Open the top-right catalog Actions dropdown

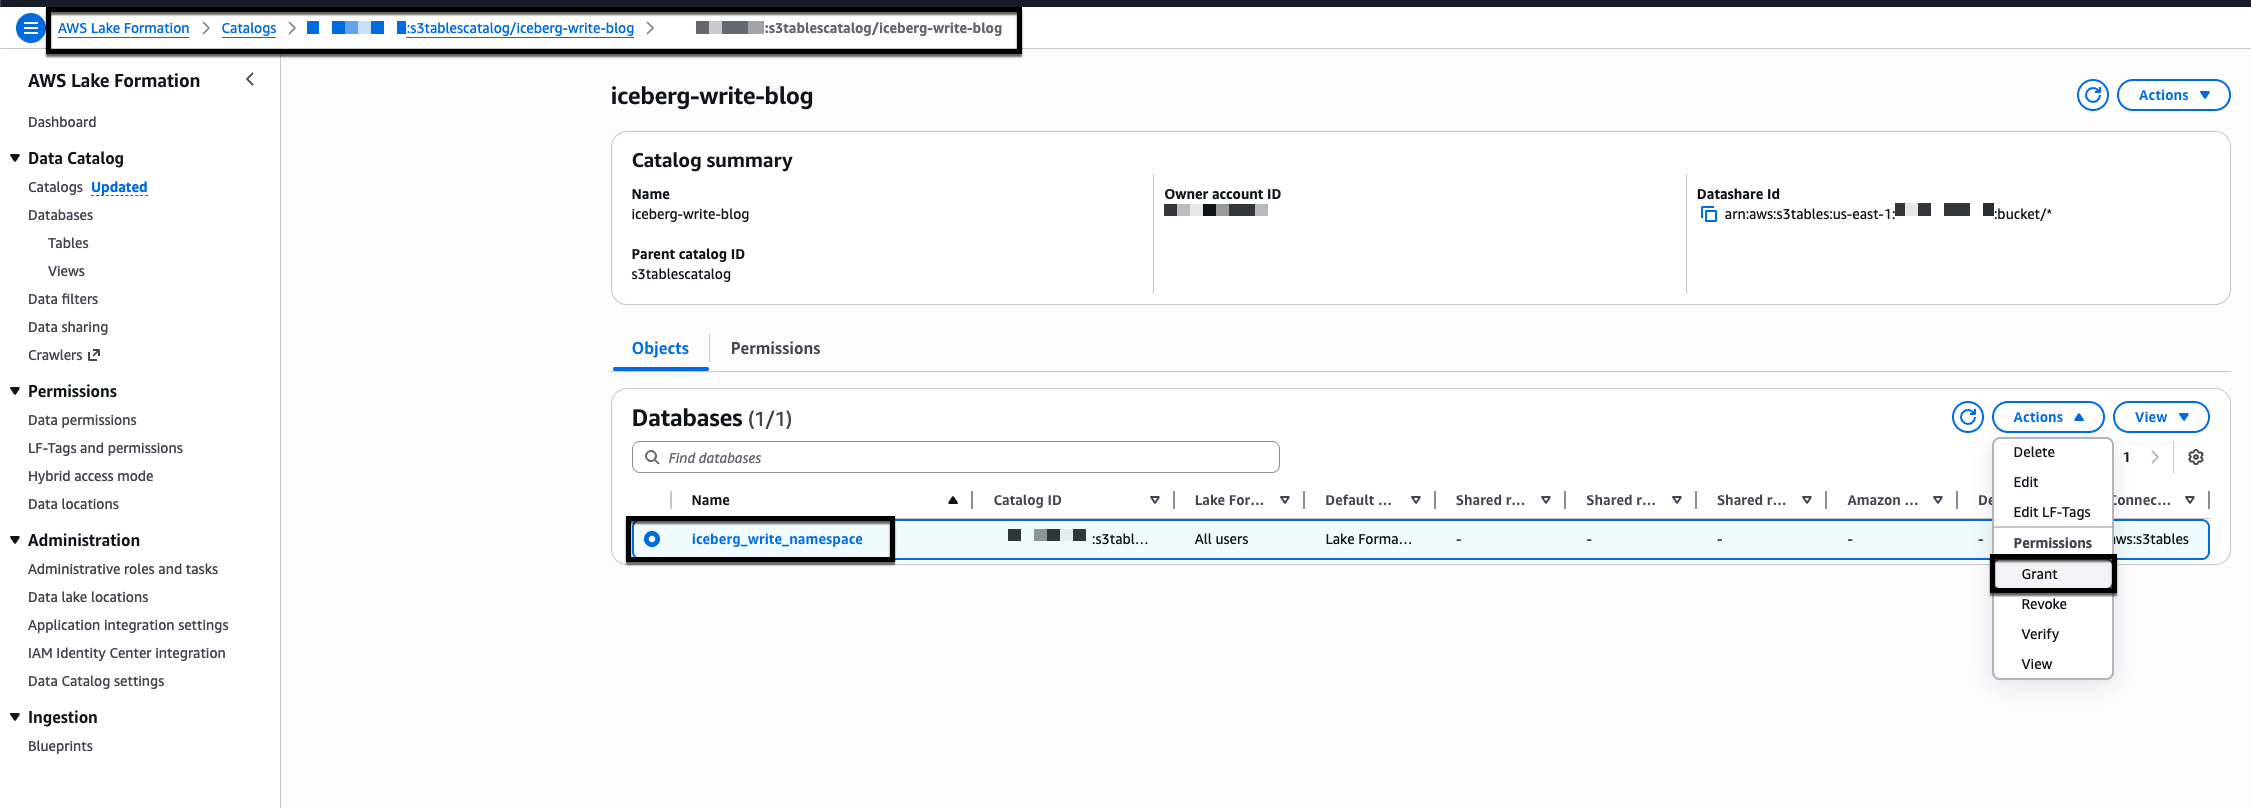point(2173,95)
